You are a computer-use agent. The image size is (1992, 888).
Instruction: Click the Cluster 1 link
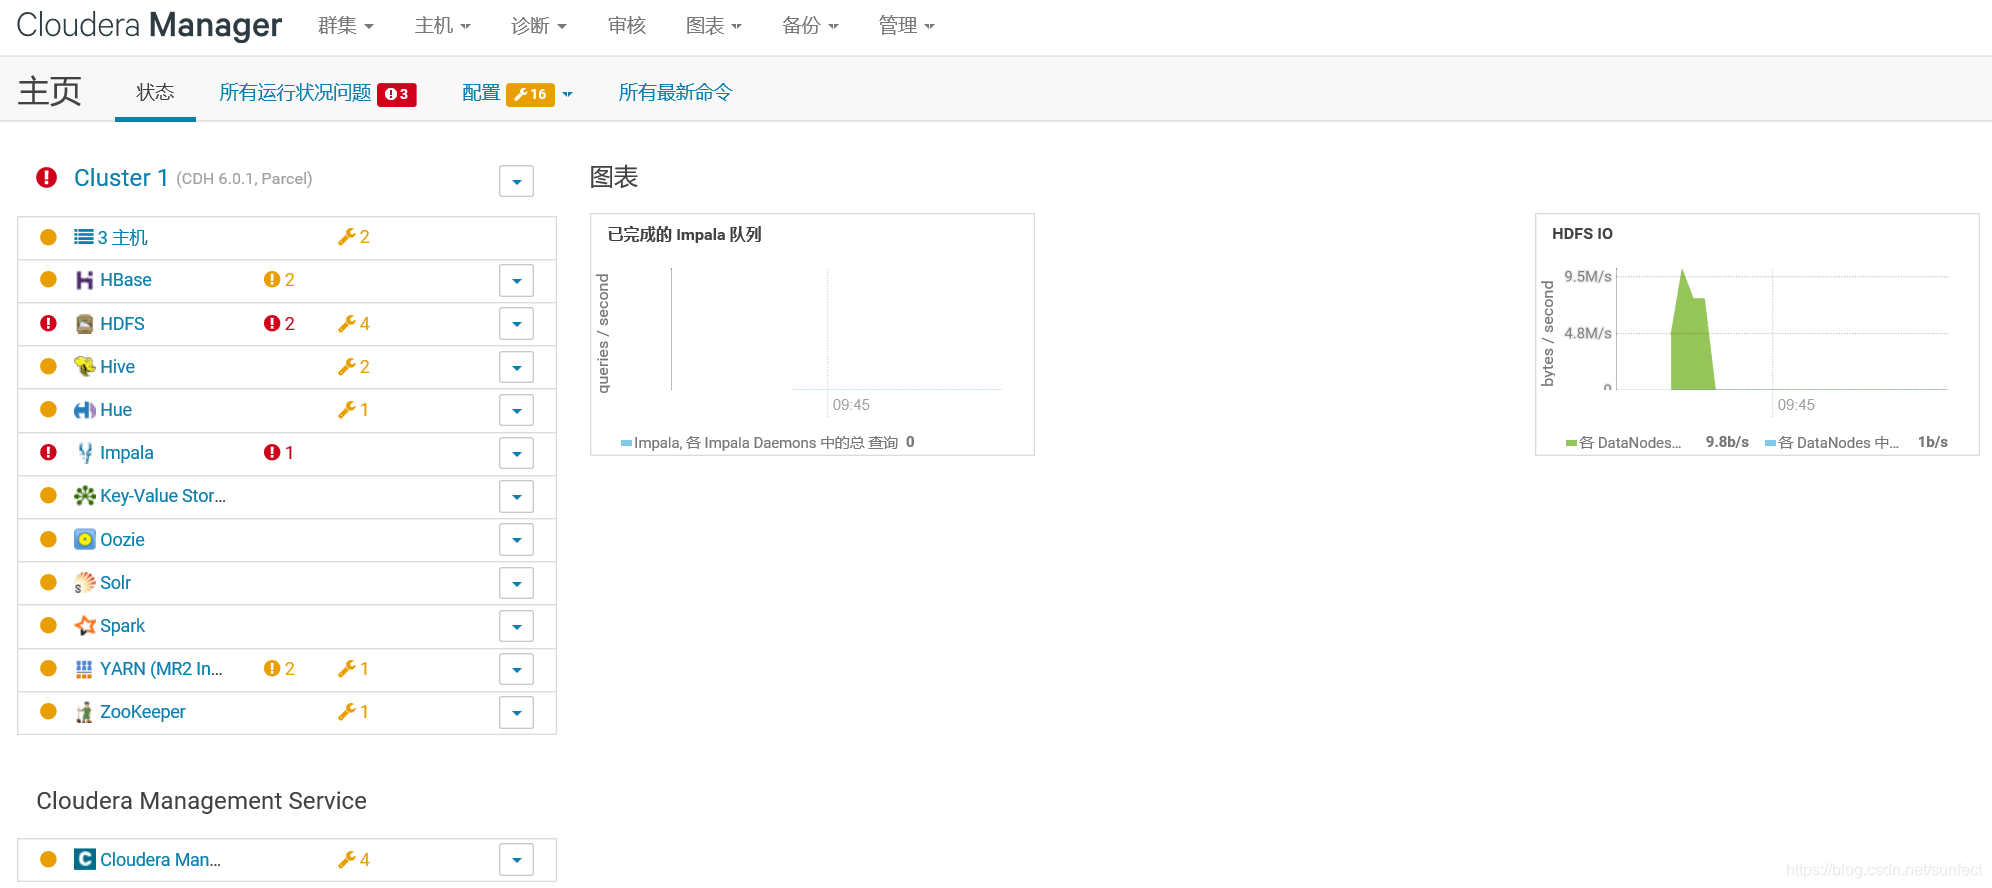[x=121, y=178]
